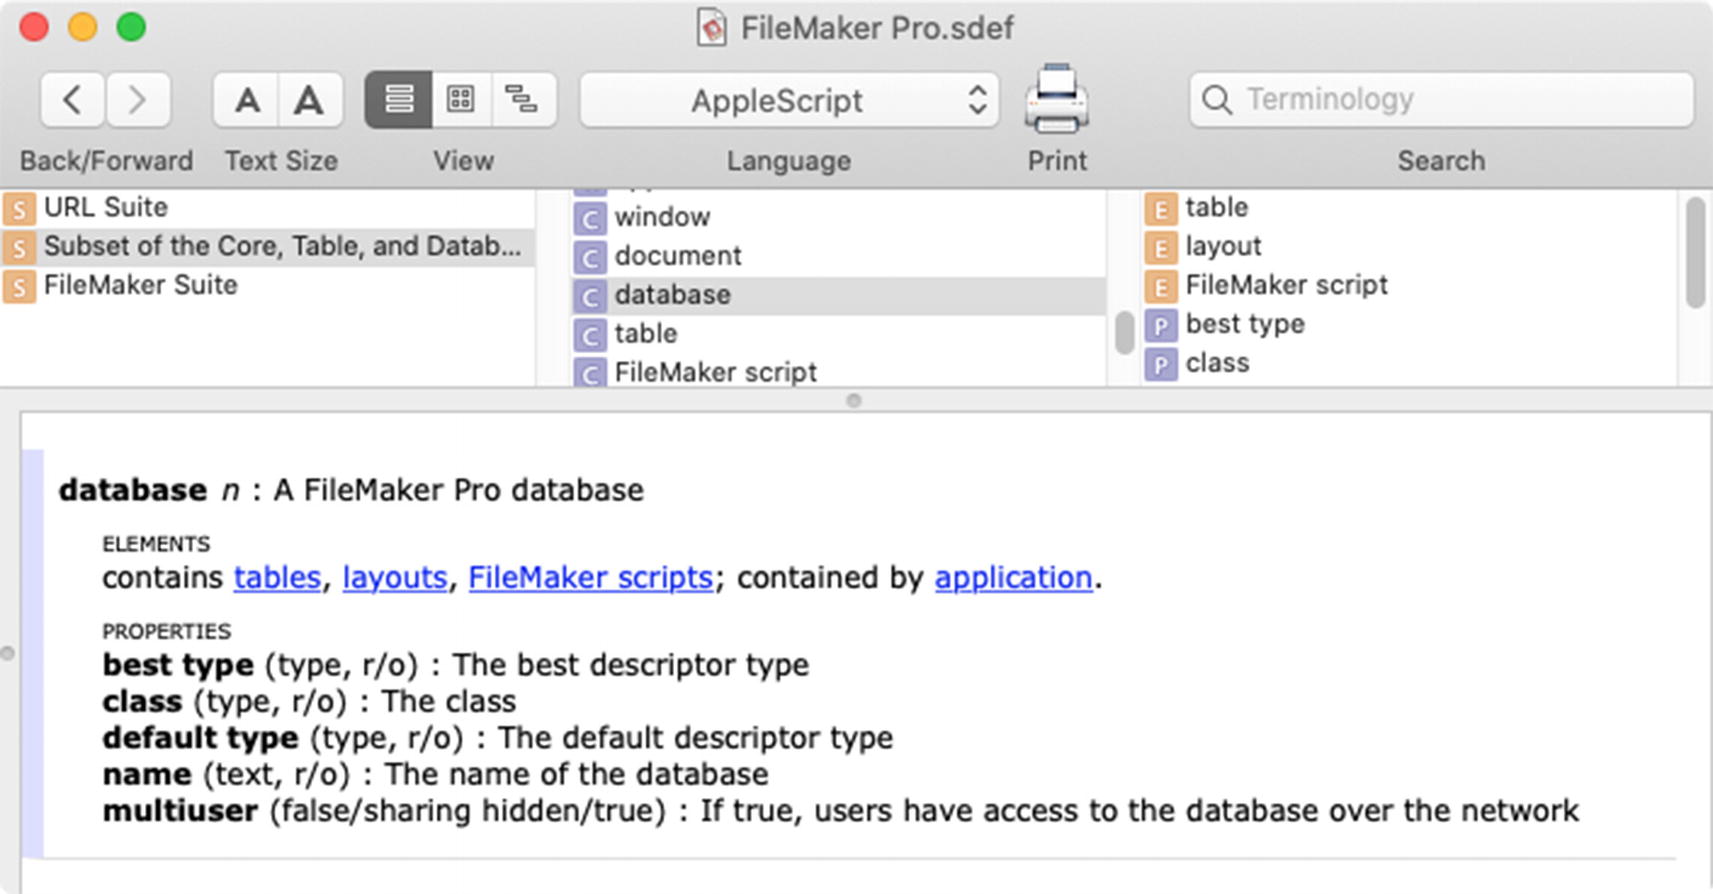Switch to the list view icon
1713x894 pixels.
coord(398,99)
